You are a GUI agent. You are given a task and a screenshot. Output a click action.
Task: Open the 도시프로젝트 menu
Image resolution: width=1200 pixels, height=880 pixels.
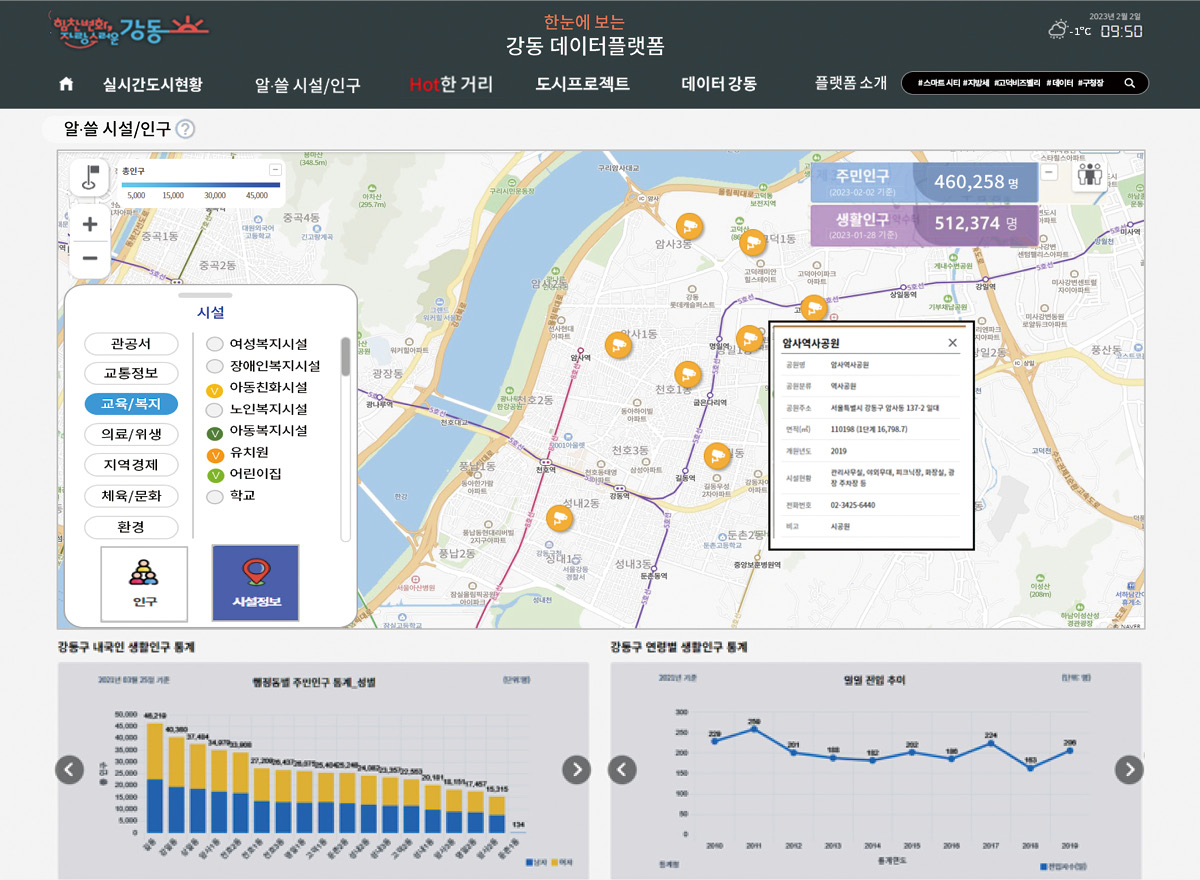[582, 84]
